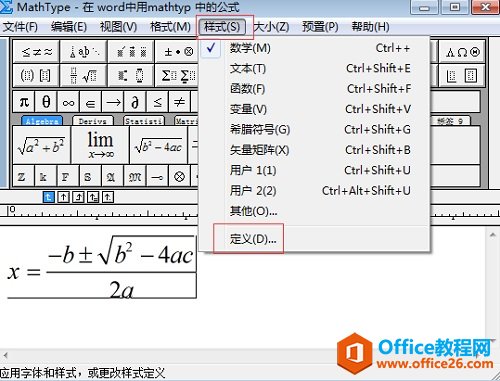Insert the square root of b²−4ac expression
Viewport: 500px width, 381px height.
point(159,145)
